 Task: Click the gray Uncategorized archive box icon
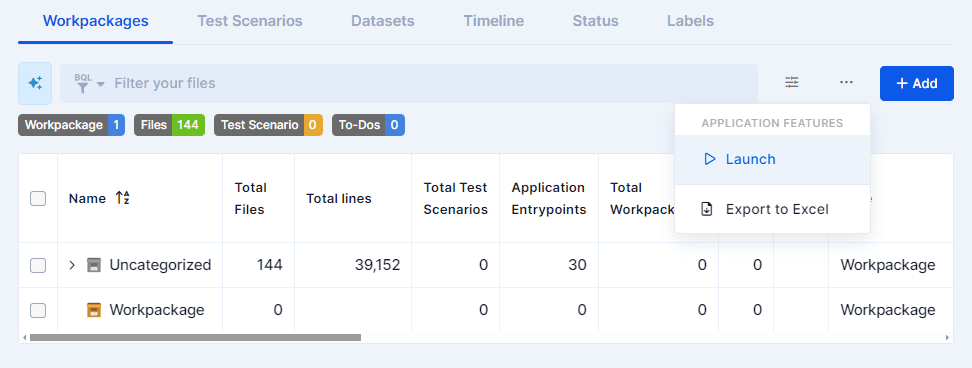click(94, 265)
